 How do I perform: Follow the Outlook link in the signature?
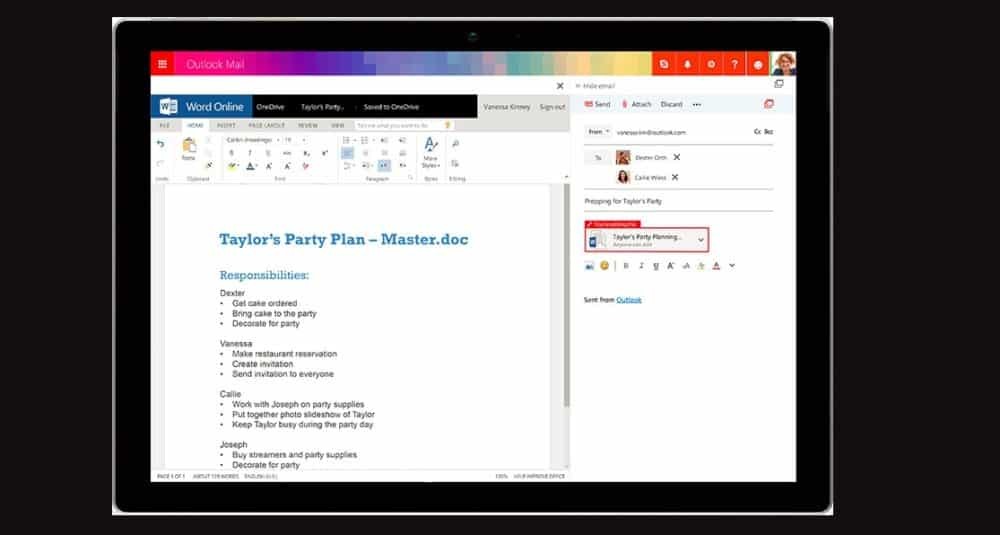tap(628, 300)
